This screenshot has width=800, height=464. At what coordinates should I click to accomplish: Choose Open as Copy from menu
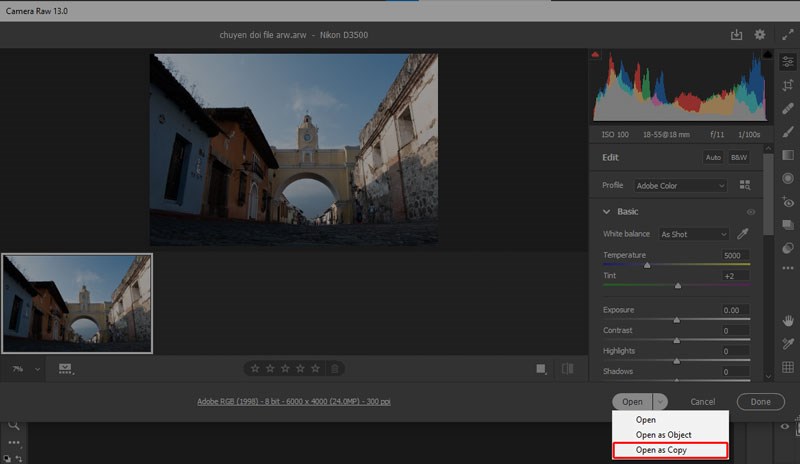click(x=661, y=450)
